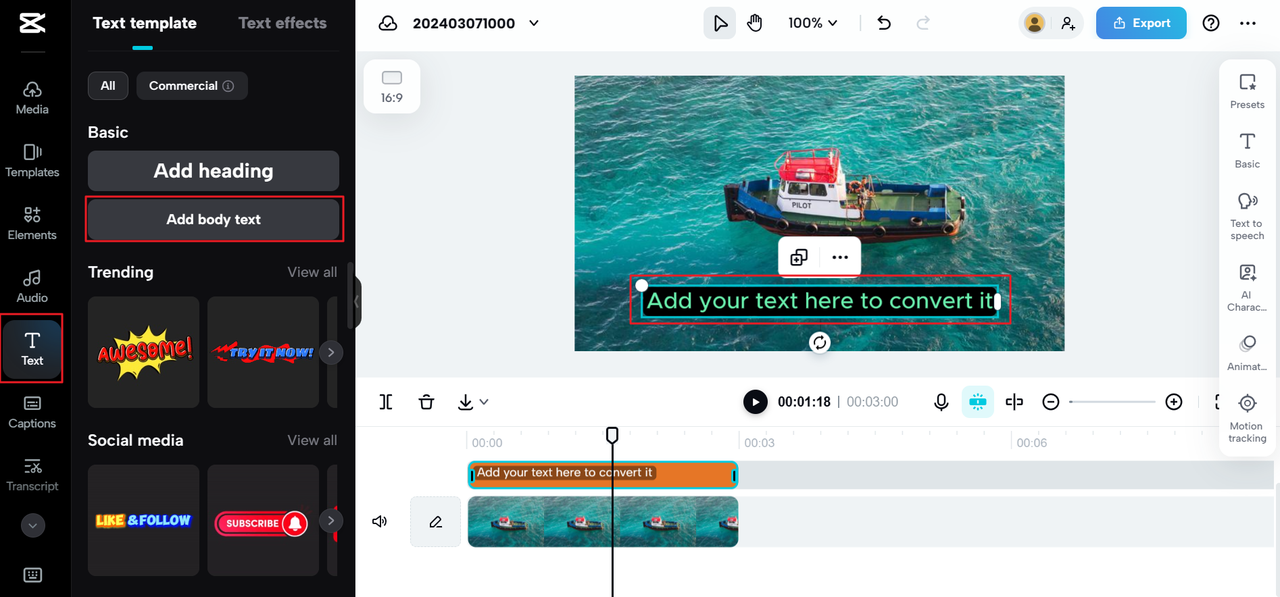Open the download options dropdown
The width and height of the screenshot is (1280, 597).
[472, 402]
